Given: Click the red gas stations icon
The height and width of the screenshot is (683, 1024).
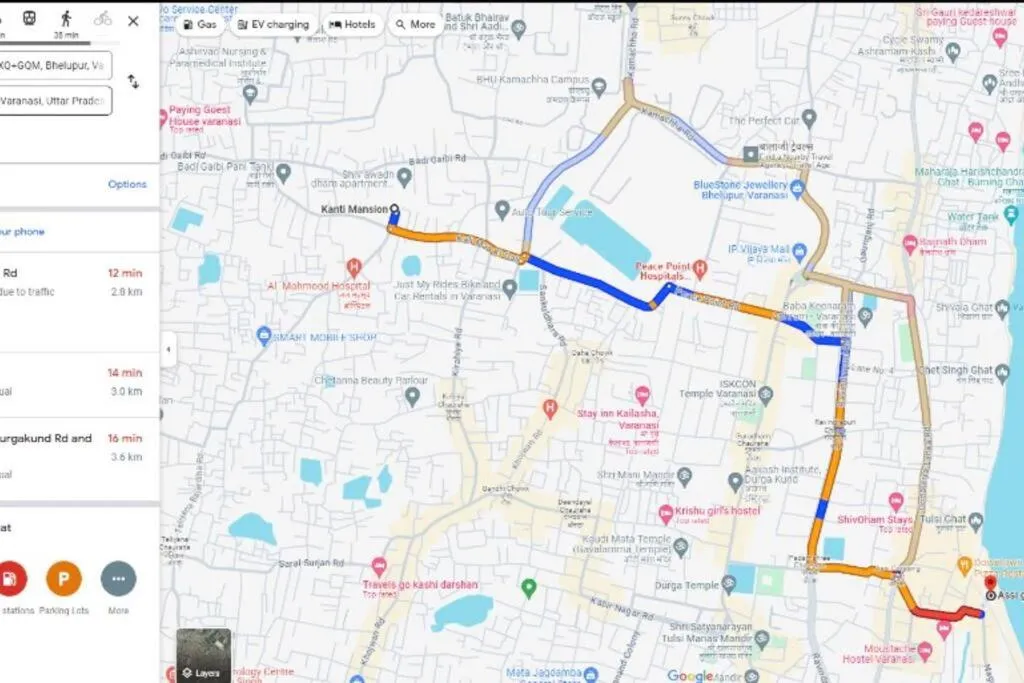Looking at the screenshot, I should 10,579.
